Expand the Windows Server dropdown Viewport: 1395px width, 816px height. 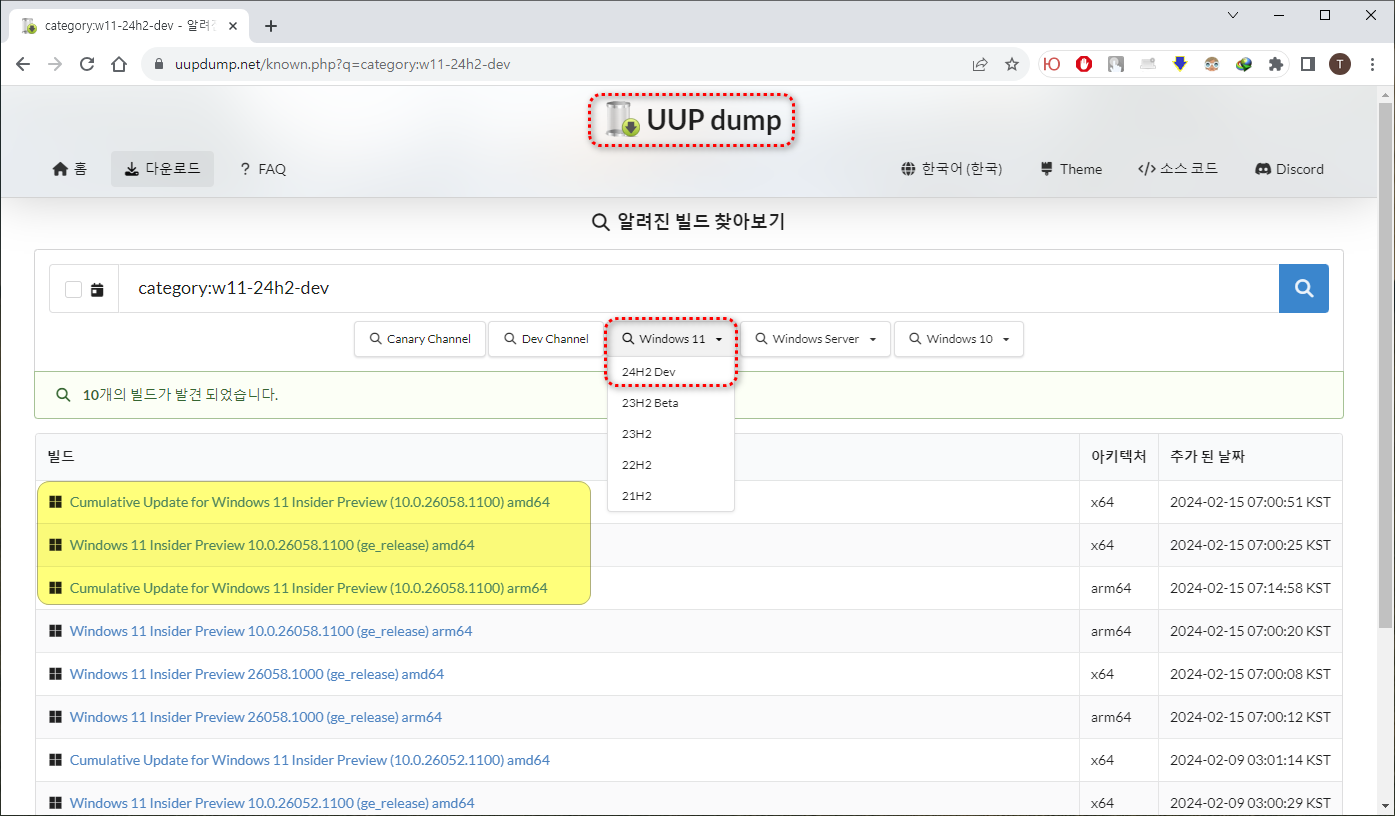pos(815,339)
